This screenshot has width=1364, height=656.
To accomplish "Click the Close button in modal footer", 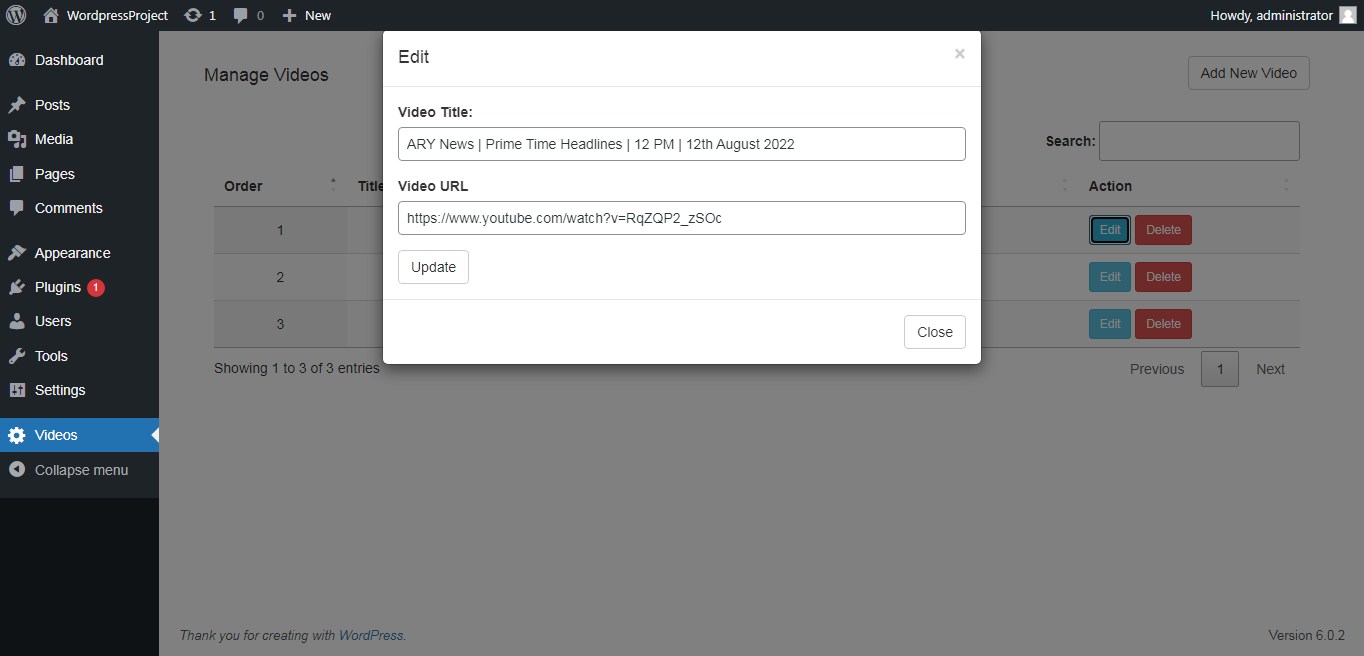I will pos(934,332).
